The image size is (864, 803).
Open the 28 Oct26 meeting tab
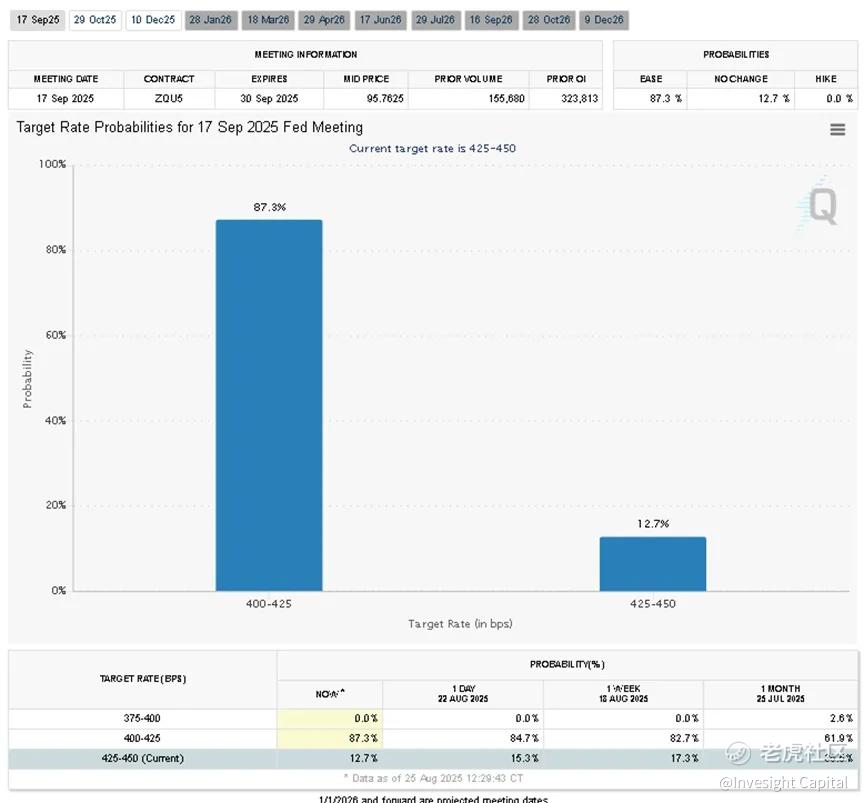point(549,20)
